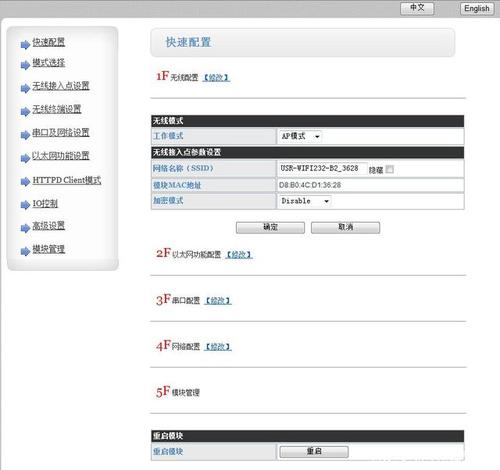Click arrow icon beside 快速配置 menu

(x=25, y=45)
